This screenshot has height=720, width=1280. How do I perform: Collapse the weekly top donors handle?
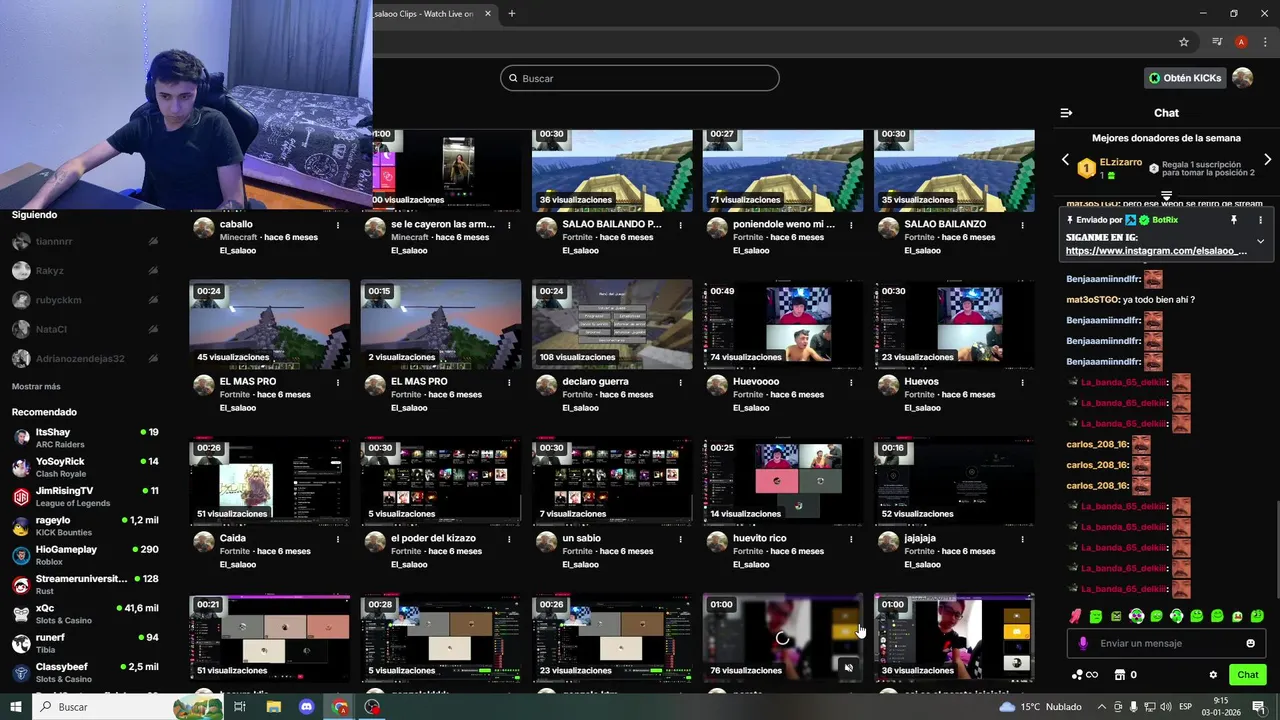pos(1166,196)
